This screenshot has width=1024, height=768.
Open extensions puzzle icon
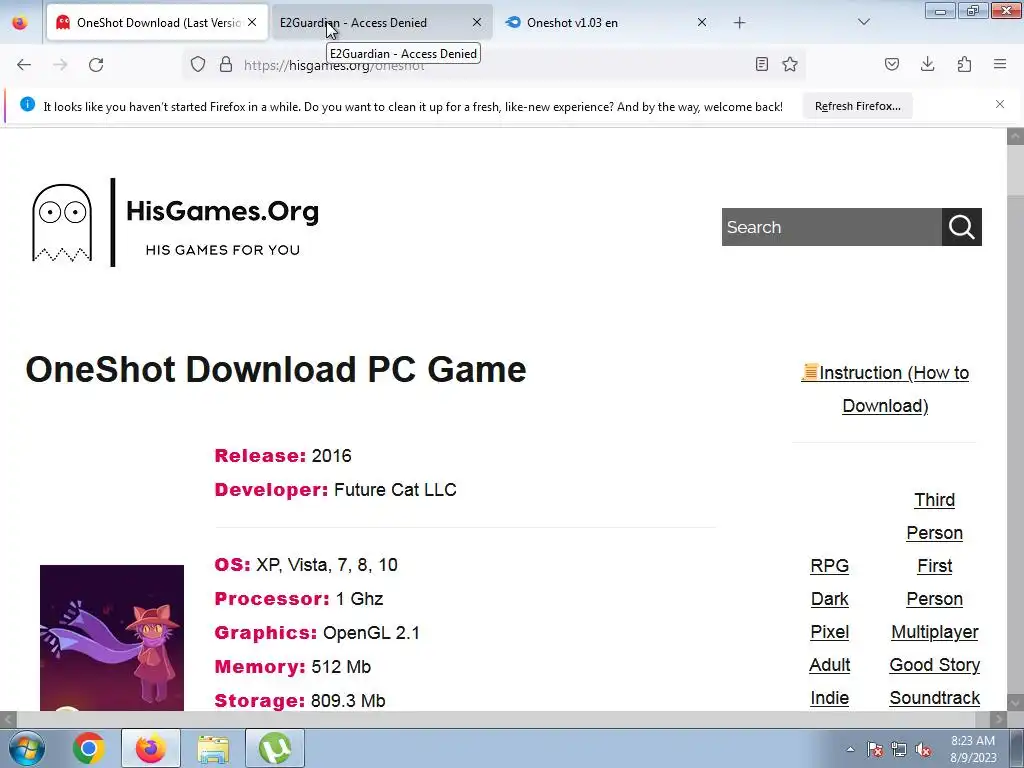964,64
